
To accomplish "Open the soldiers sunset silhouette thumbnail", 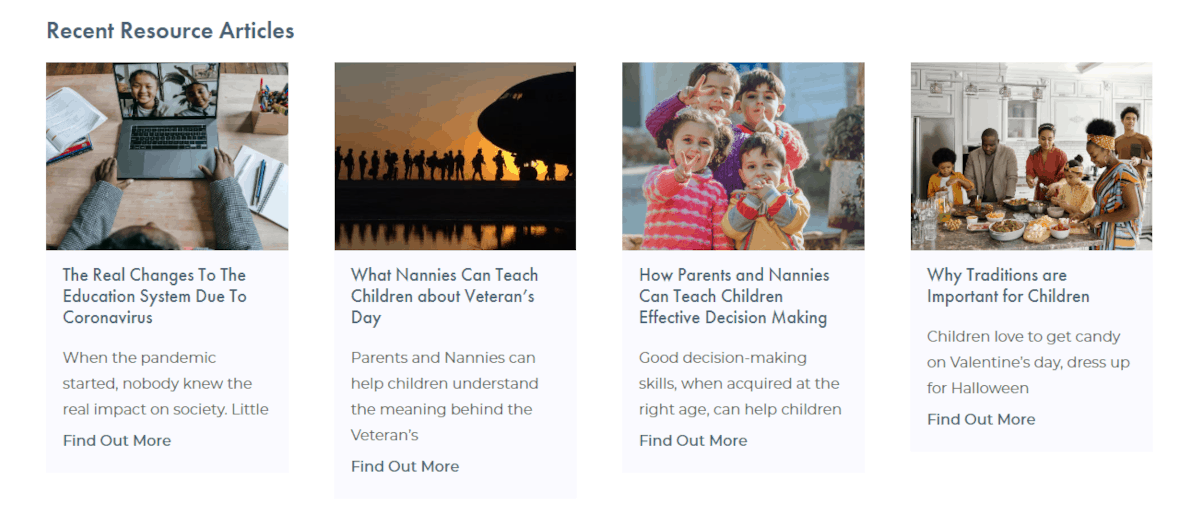I will (x=455, y=156).
